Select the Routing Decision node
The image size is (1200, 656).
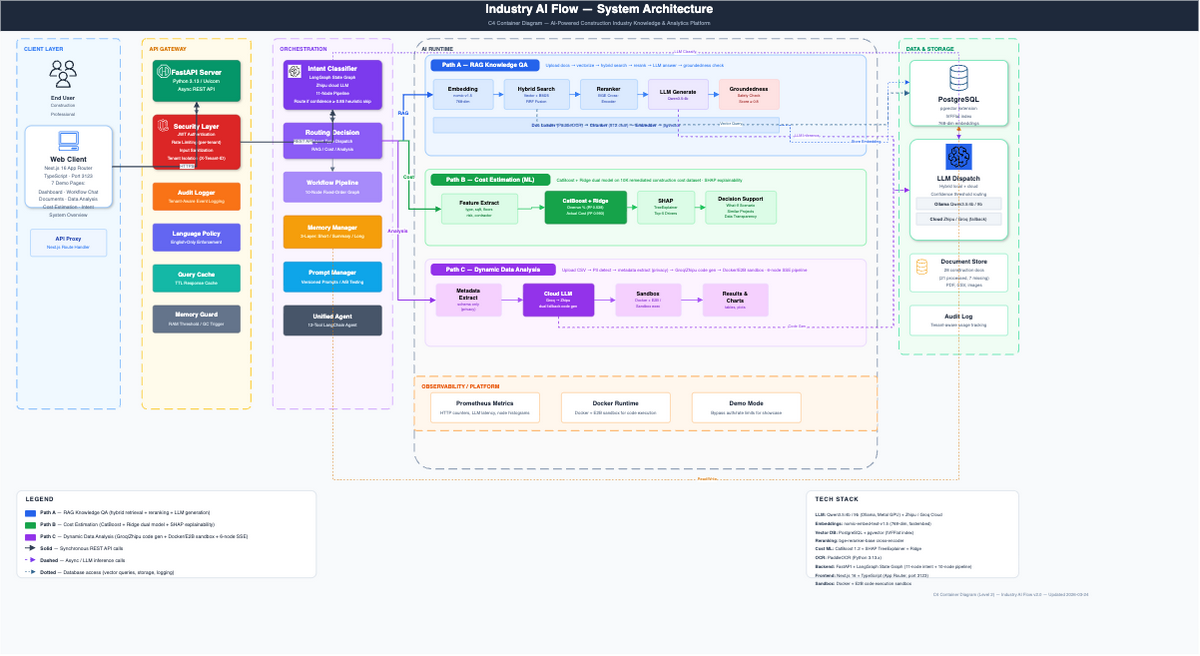click(332, 141)
